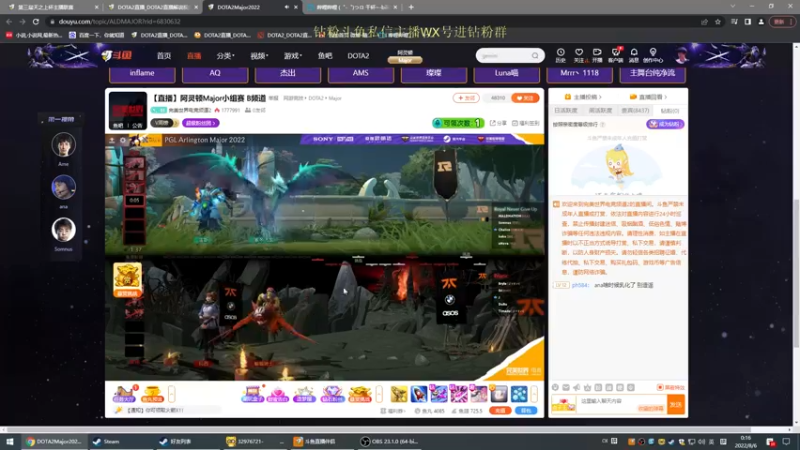Switch to weekly activity (周活跃度) tab
The width and height of the screenshot is (800, 450).
(600, 110)
